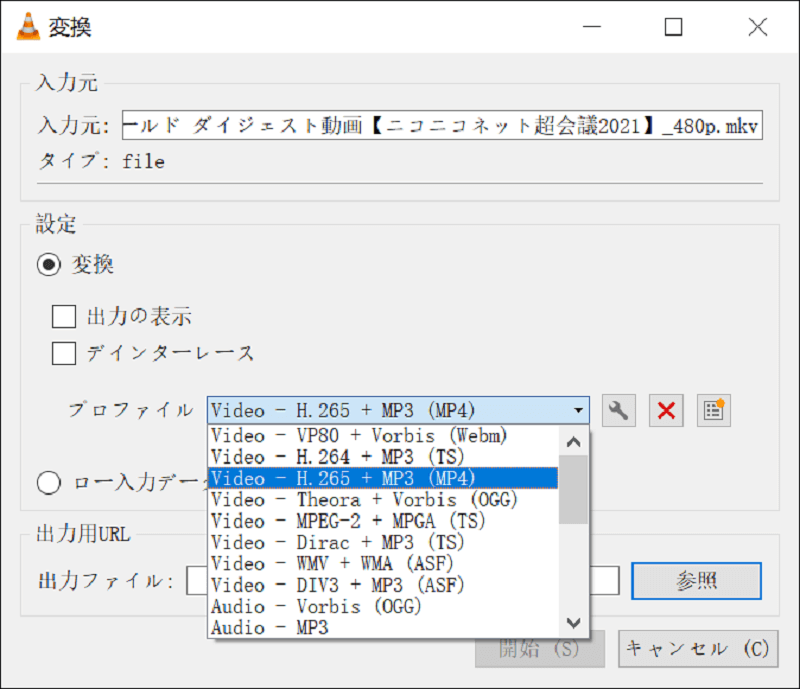800x689 pixels.
Task: Click profile list scroll down arrow
Action: [573, 623]
